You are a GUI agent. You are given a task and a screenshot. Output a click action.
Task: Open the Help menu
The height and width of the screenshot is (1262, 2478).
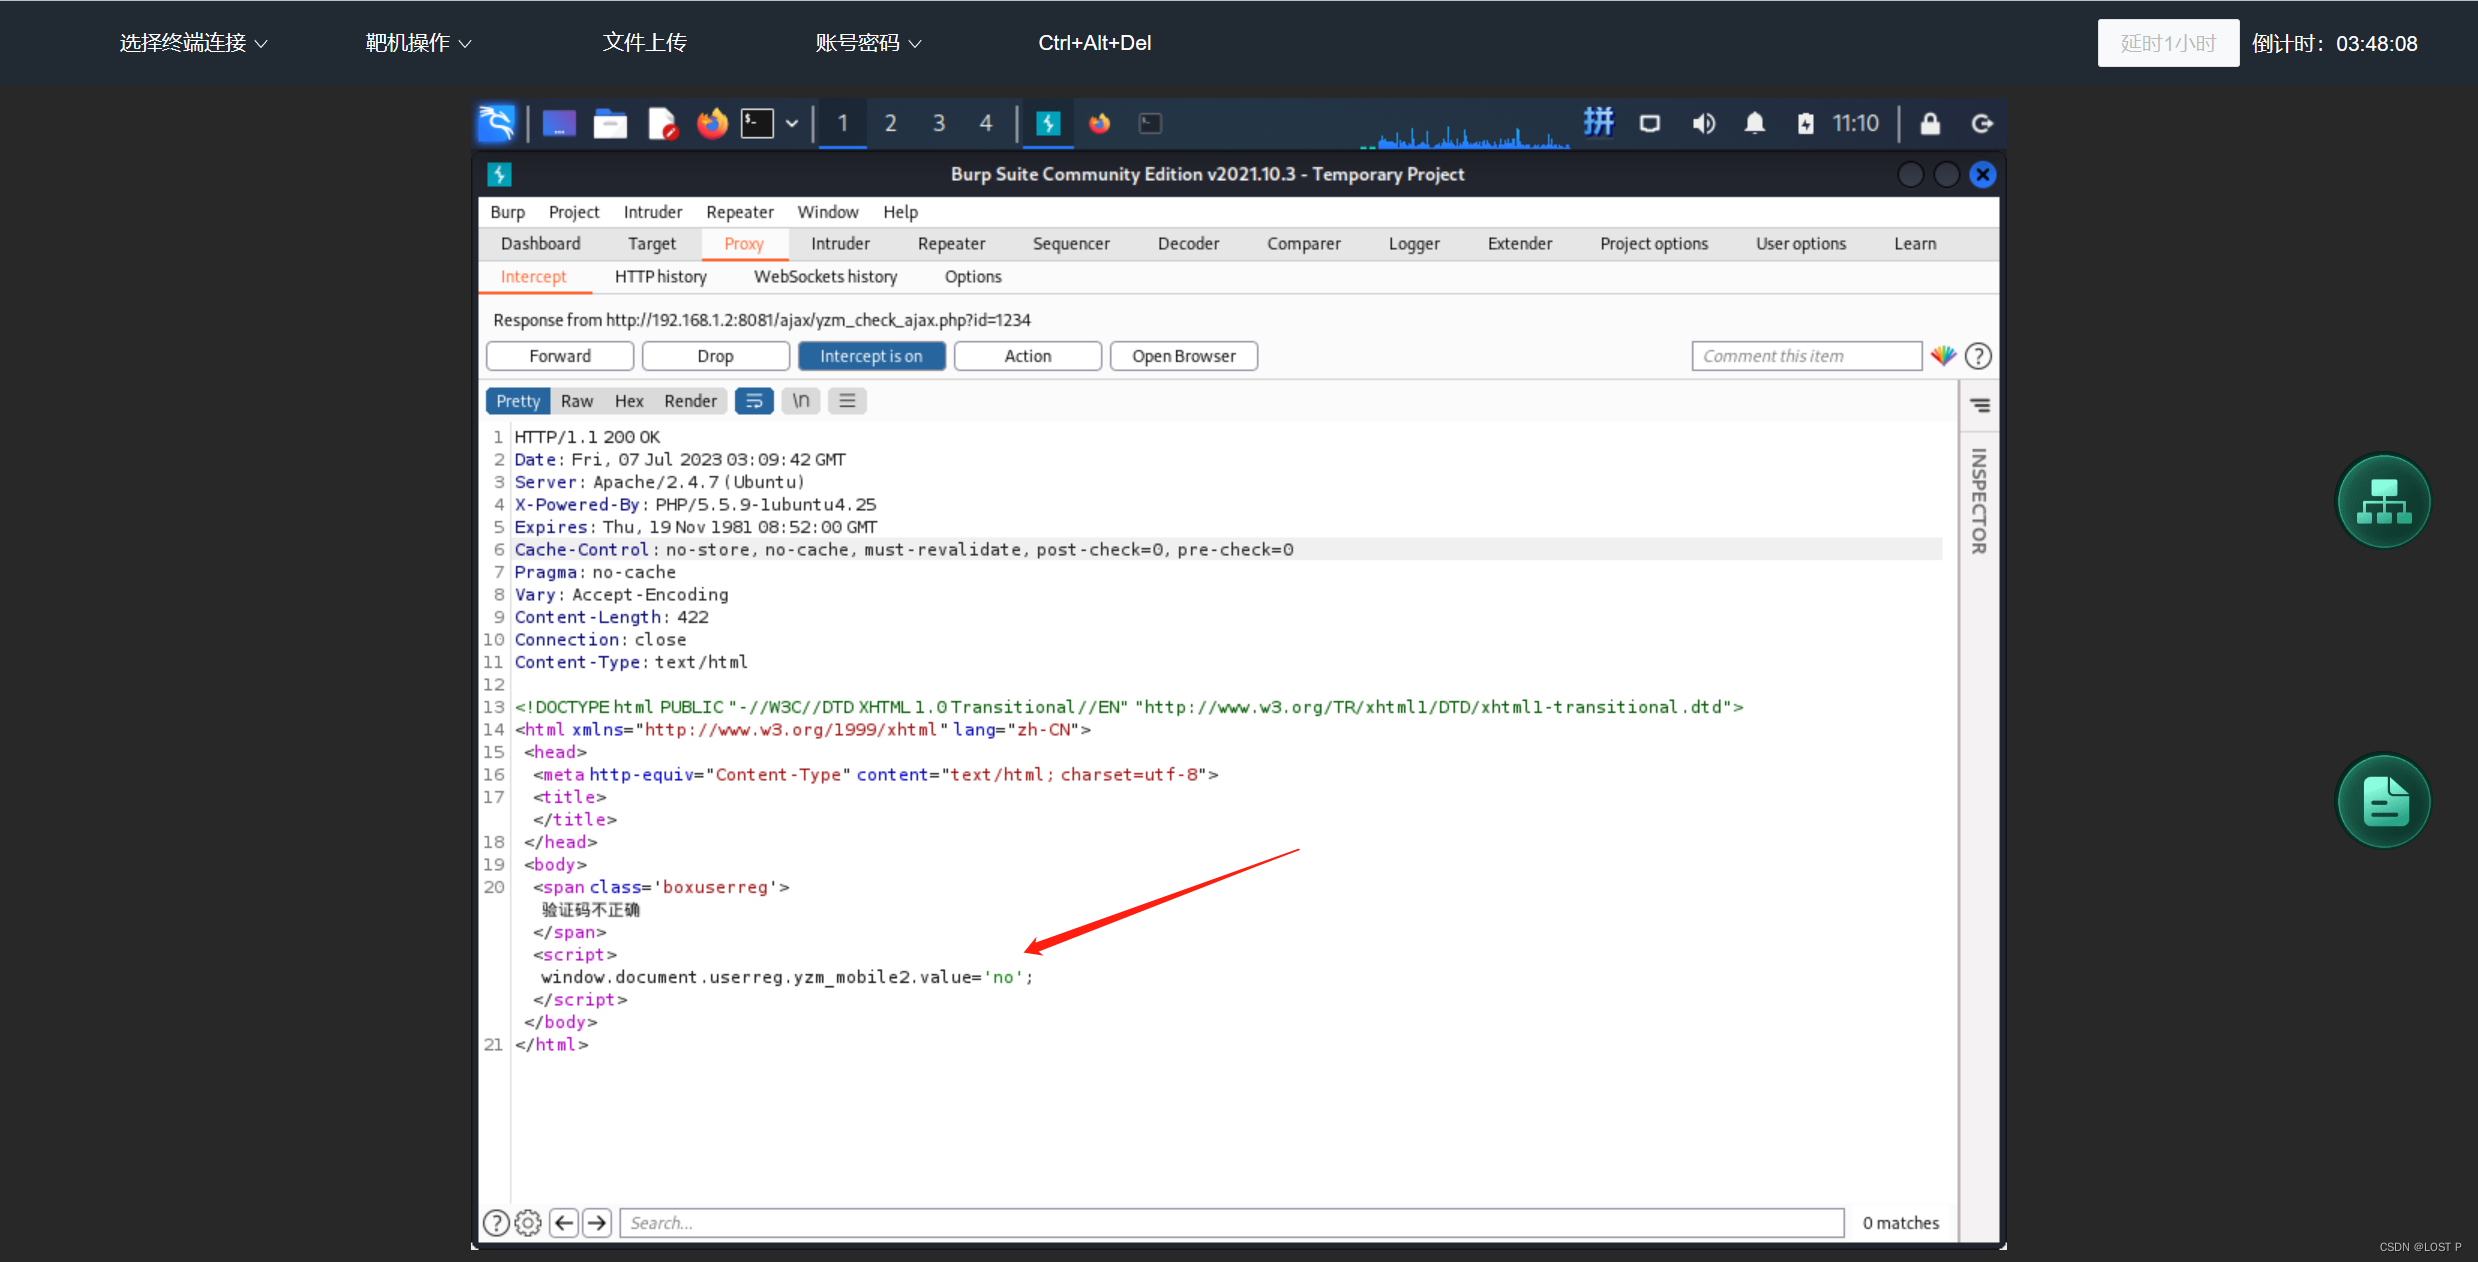pos(900,212)
